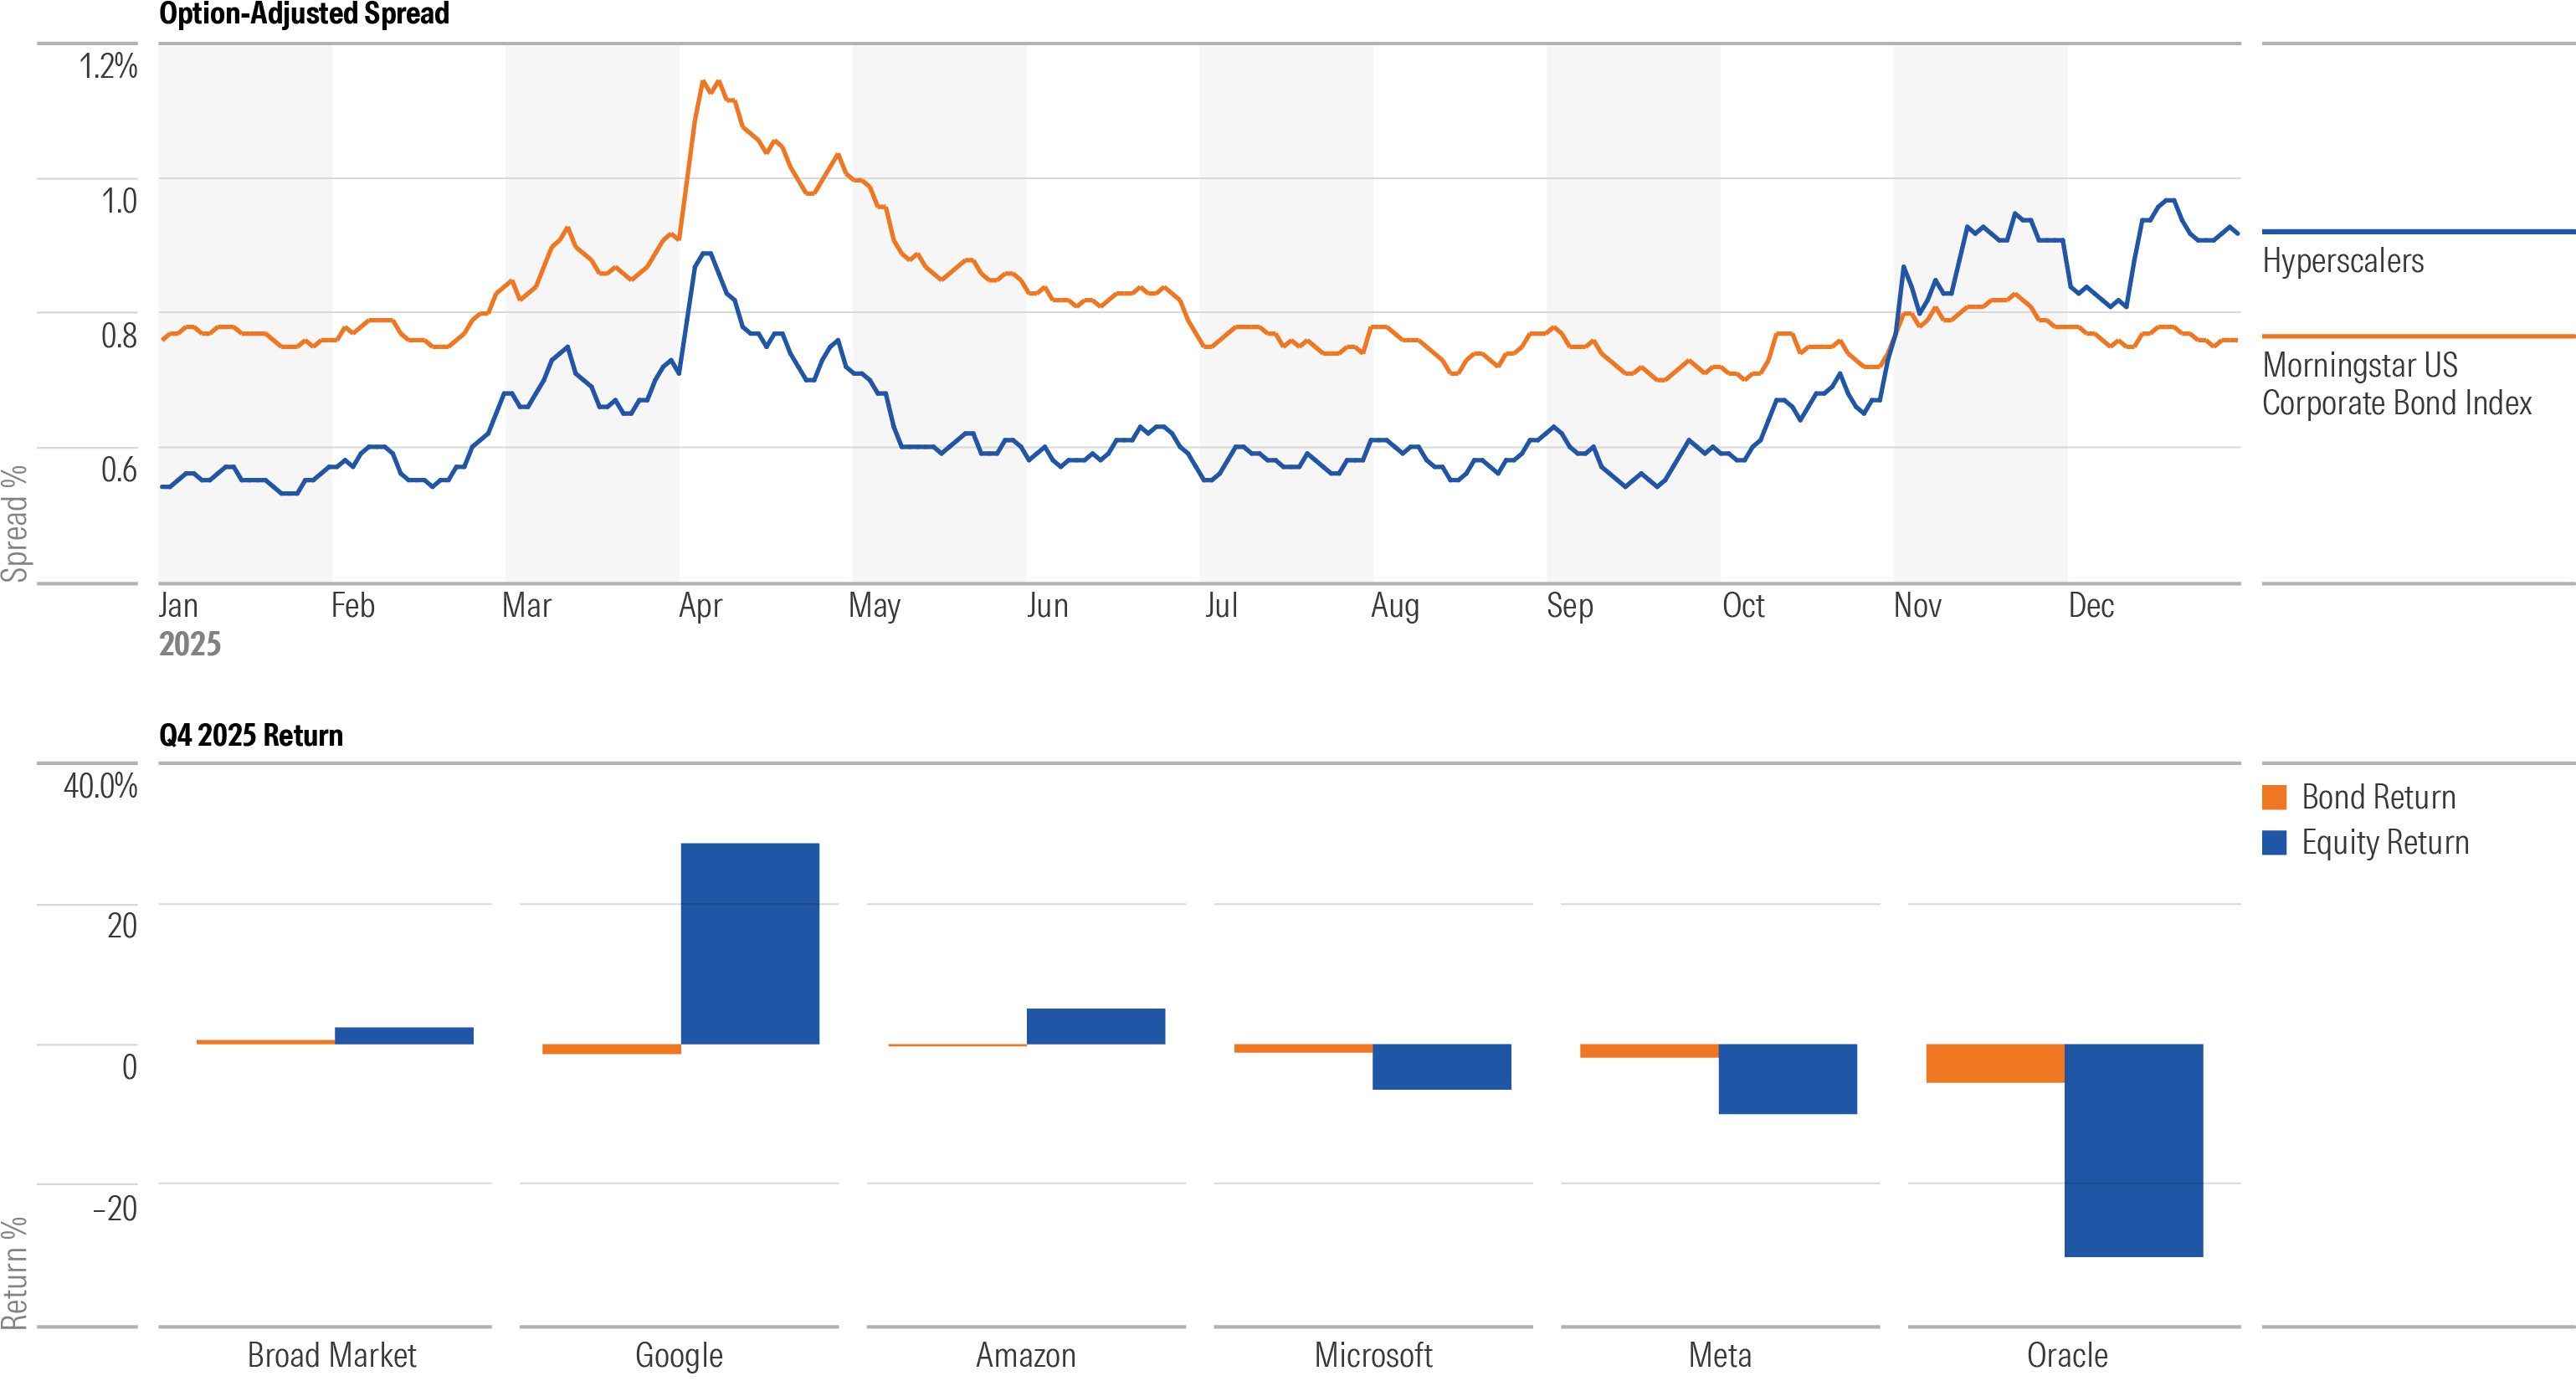Select the Microsoft category label
This screenshot has height=1381, width=2576.
click(1373, 1356)
